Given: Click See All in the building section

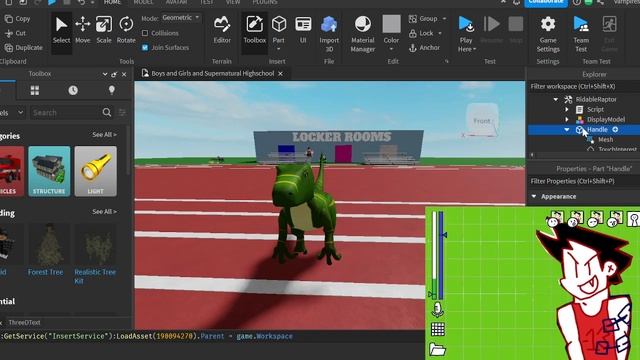Looking at the screenshot, I should coord(104,211).
